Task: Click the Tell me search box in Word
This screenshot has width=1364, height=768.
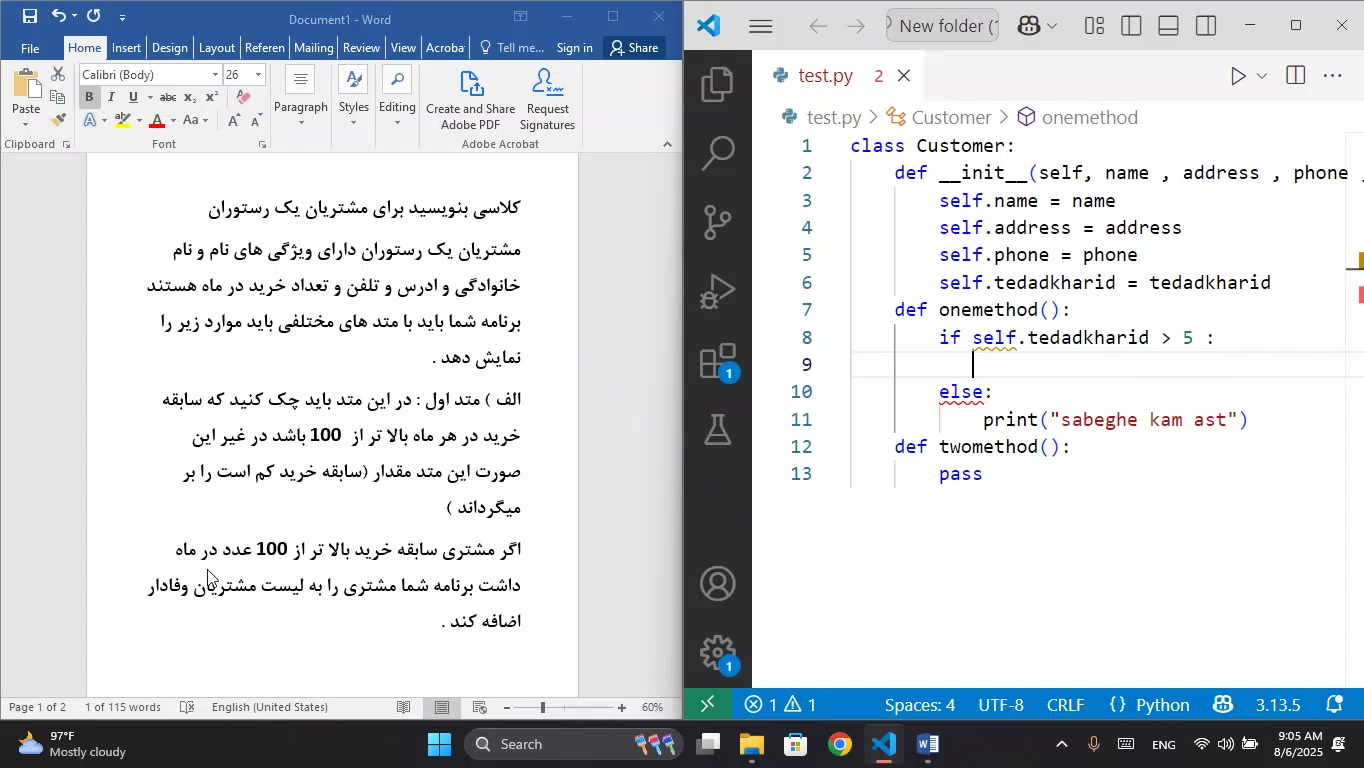Action: click(x=512, y=48)
